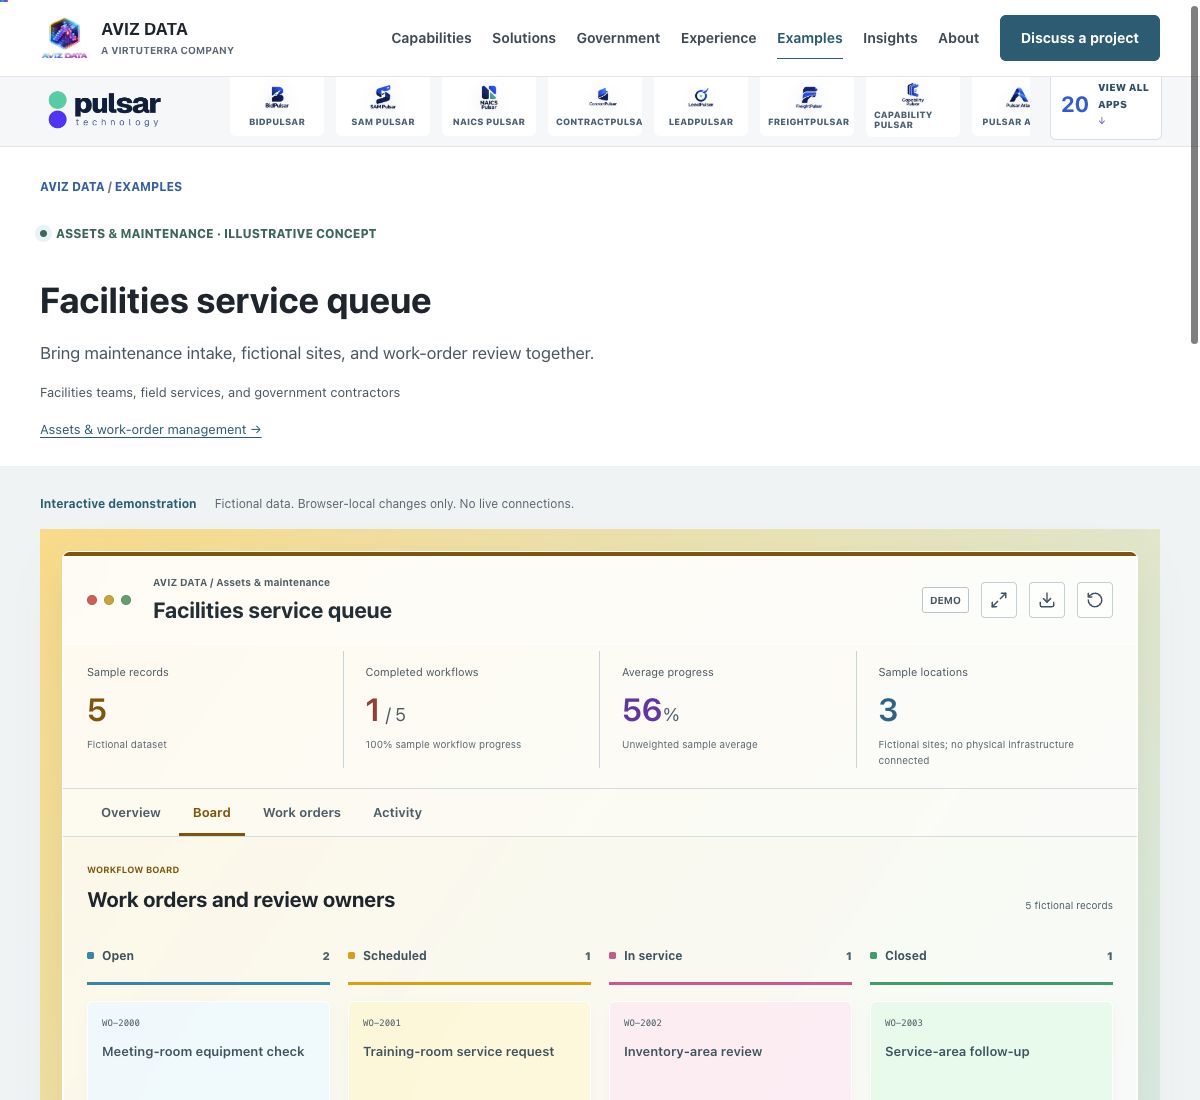Open the ContractPulsar app tile
The image size is (1200, 1100).
point(595,107)
